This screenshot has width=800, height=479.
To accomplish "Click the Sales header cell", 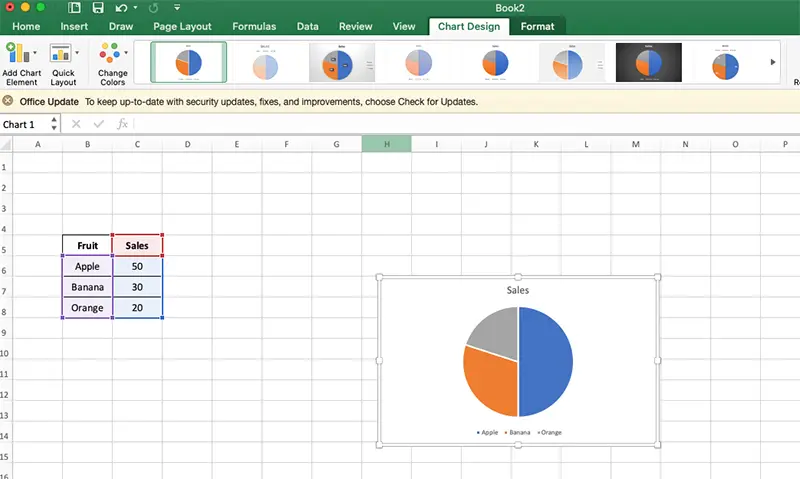I will [x=137, y=245].
